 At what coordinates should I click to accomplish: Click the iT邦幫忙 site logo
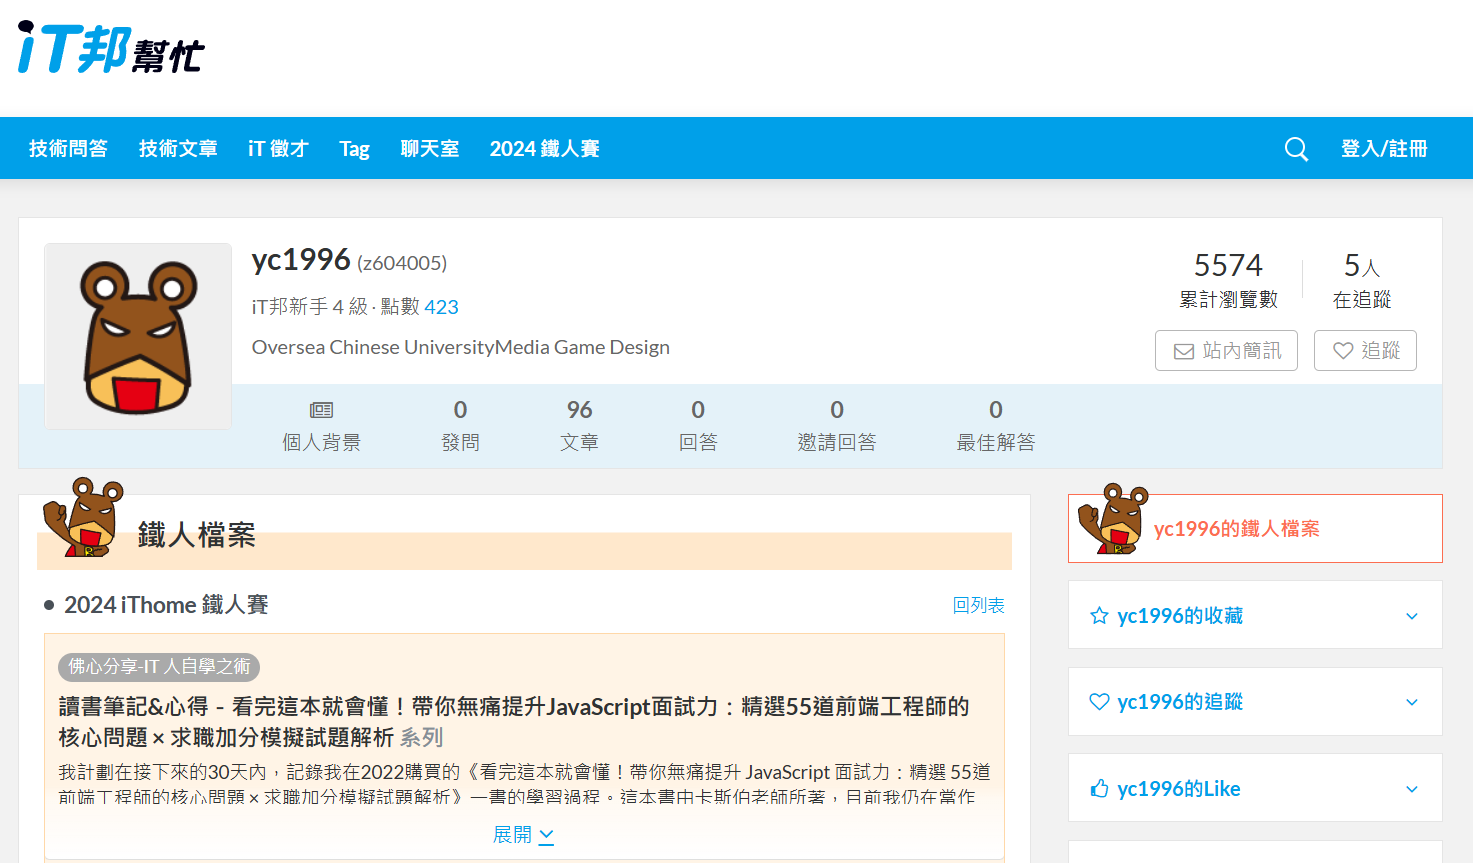click(111, 48)
